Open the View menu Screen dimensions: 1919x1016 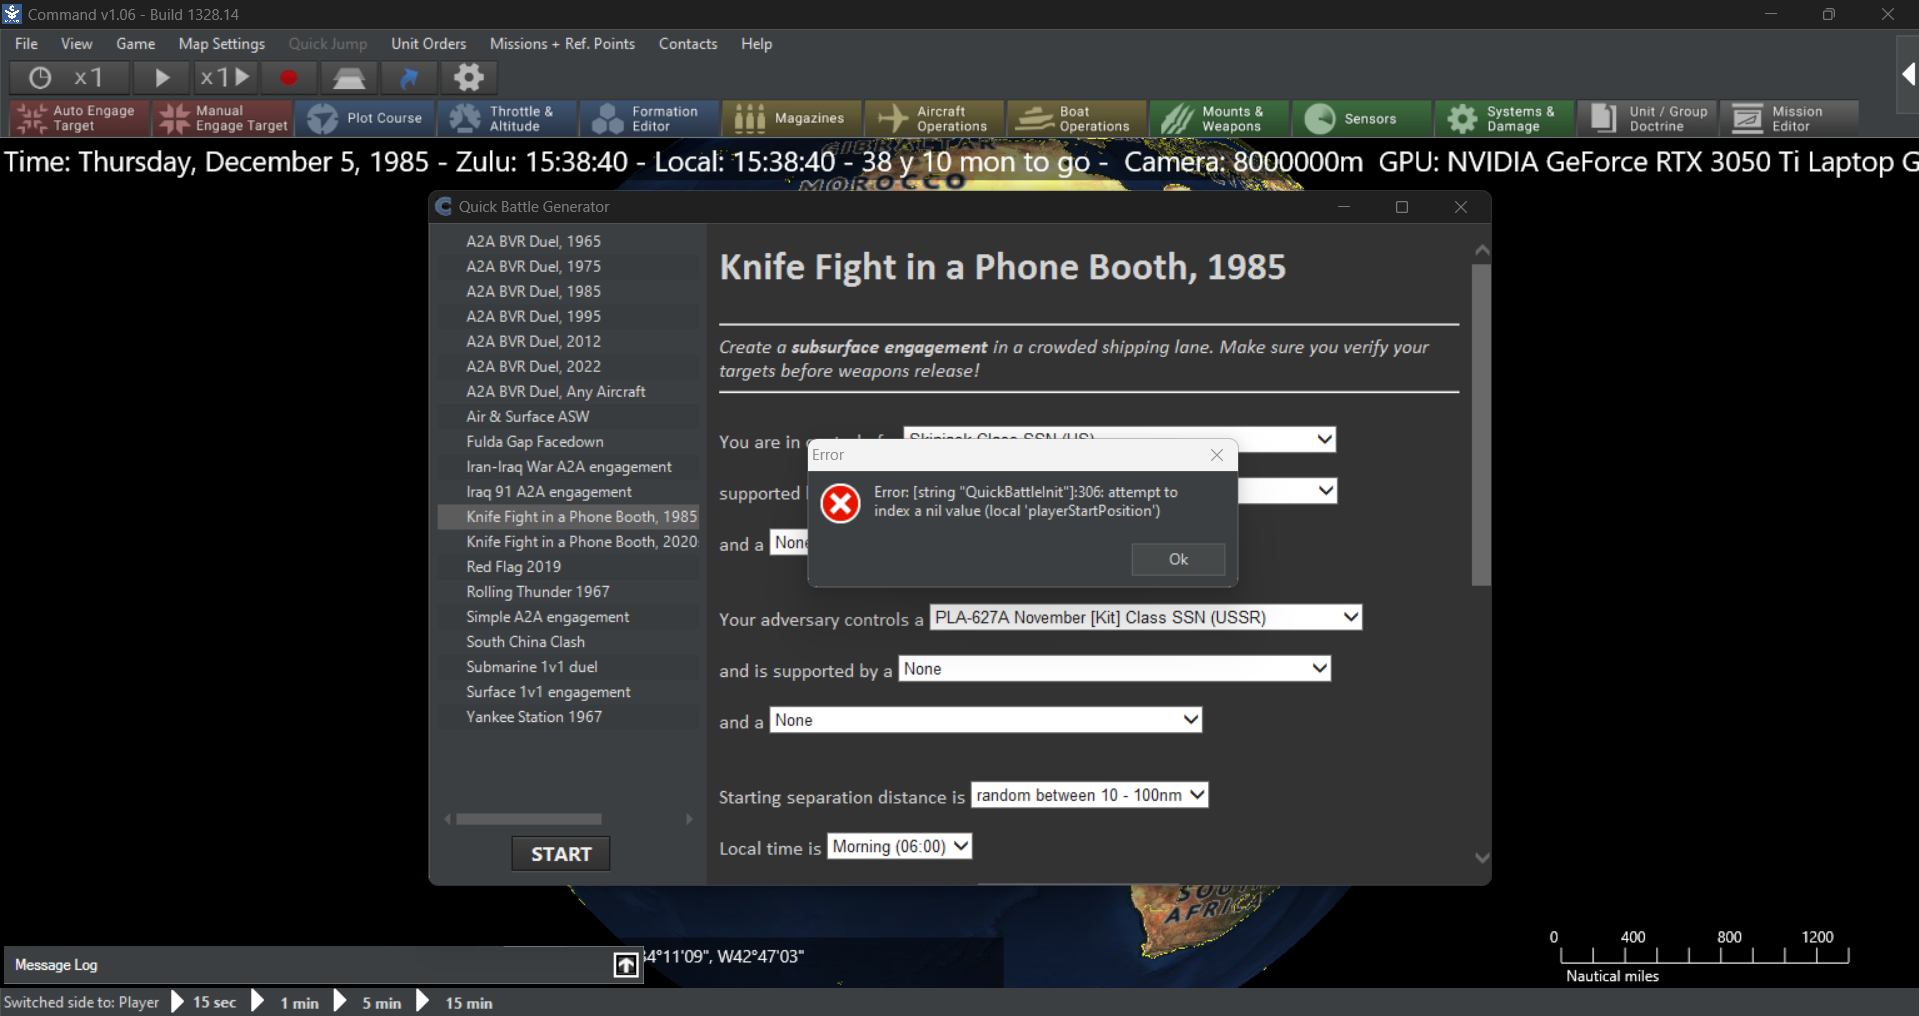pyautogui.click(x=76, y=44)
